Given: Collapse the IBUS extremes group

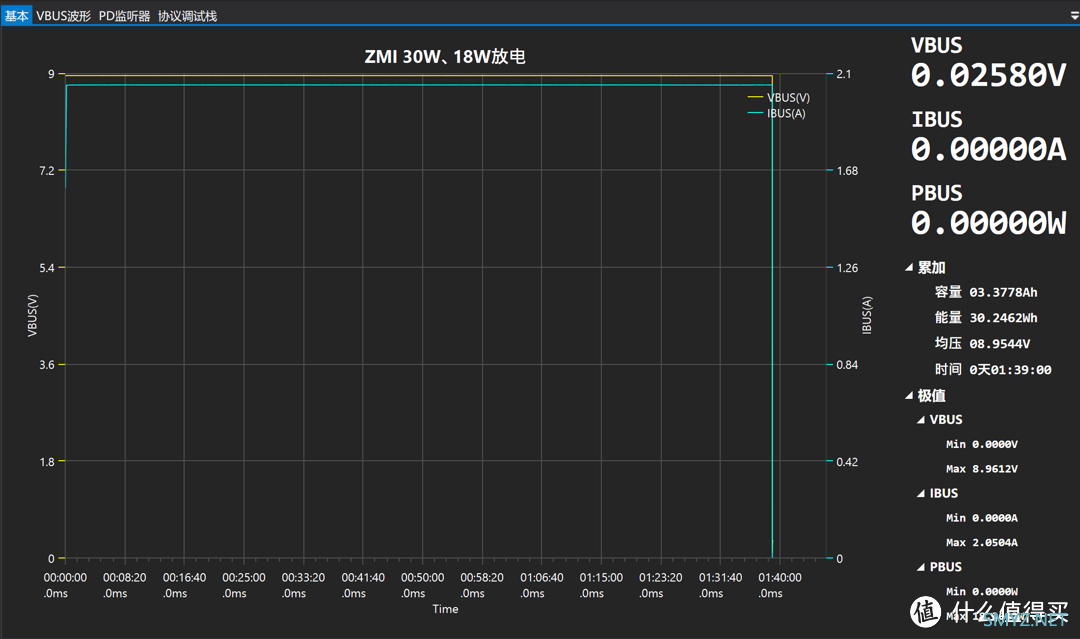Looking at the screenshot, I should (x=921, y=494).
